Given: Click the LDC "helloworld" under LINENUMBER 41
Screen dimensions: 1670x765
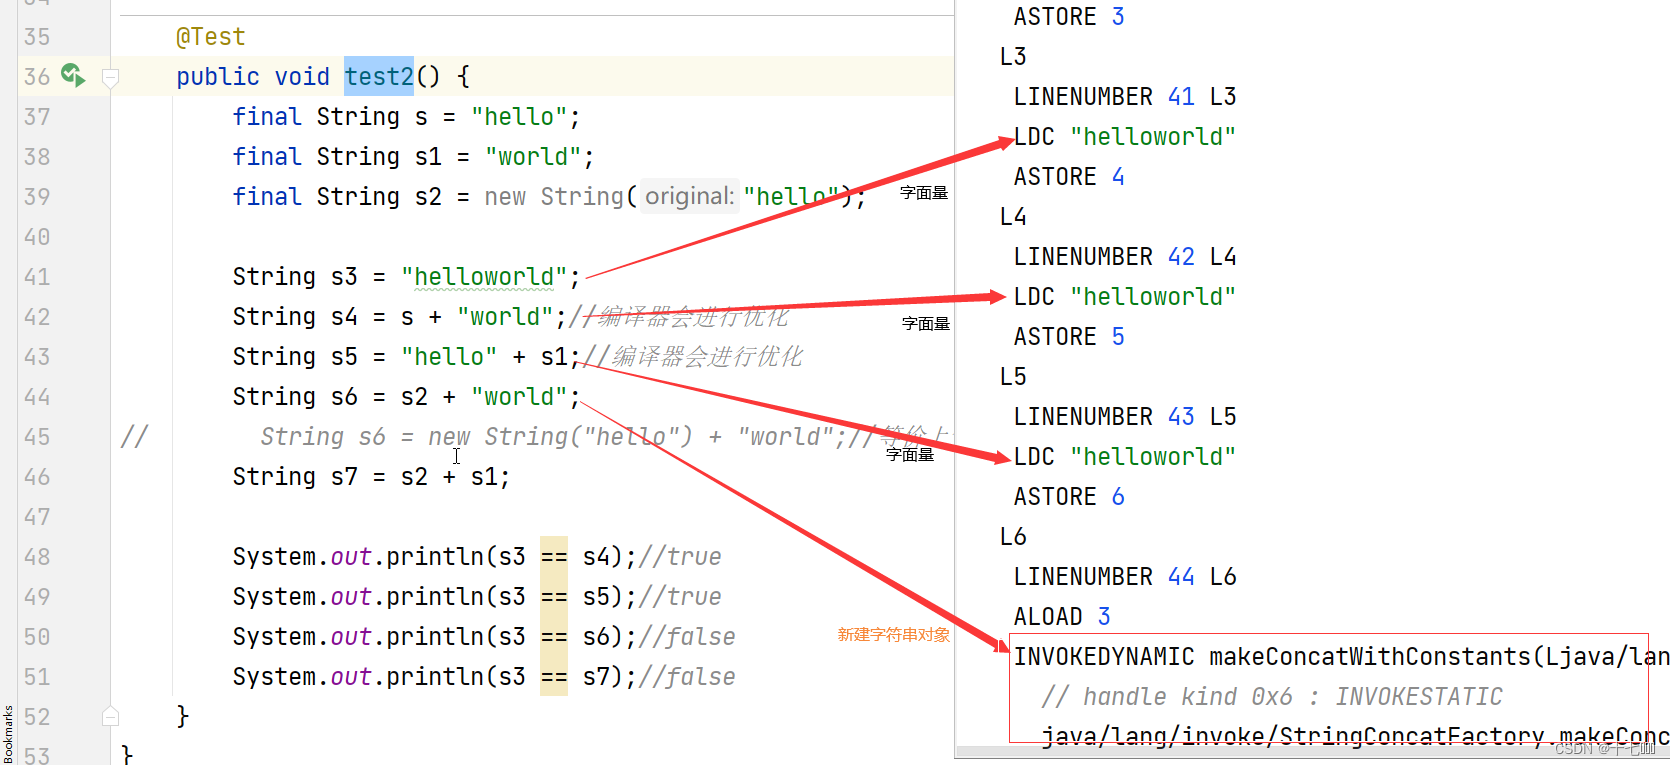Looking at the screenshot, I should 1125,137.
